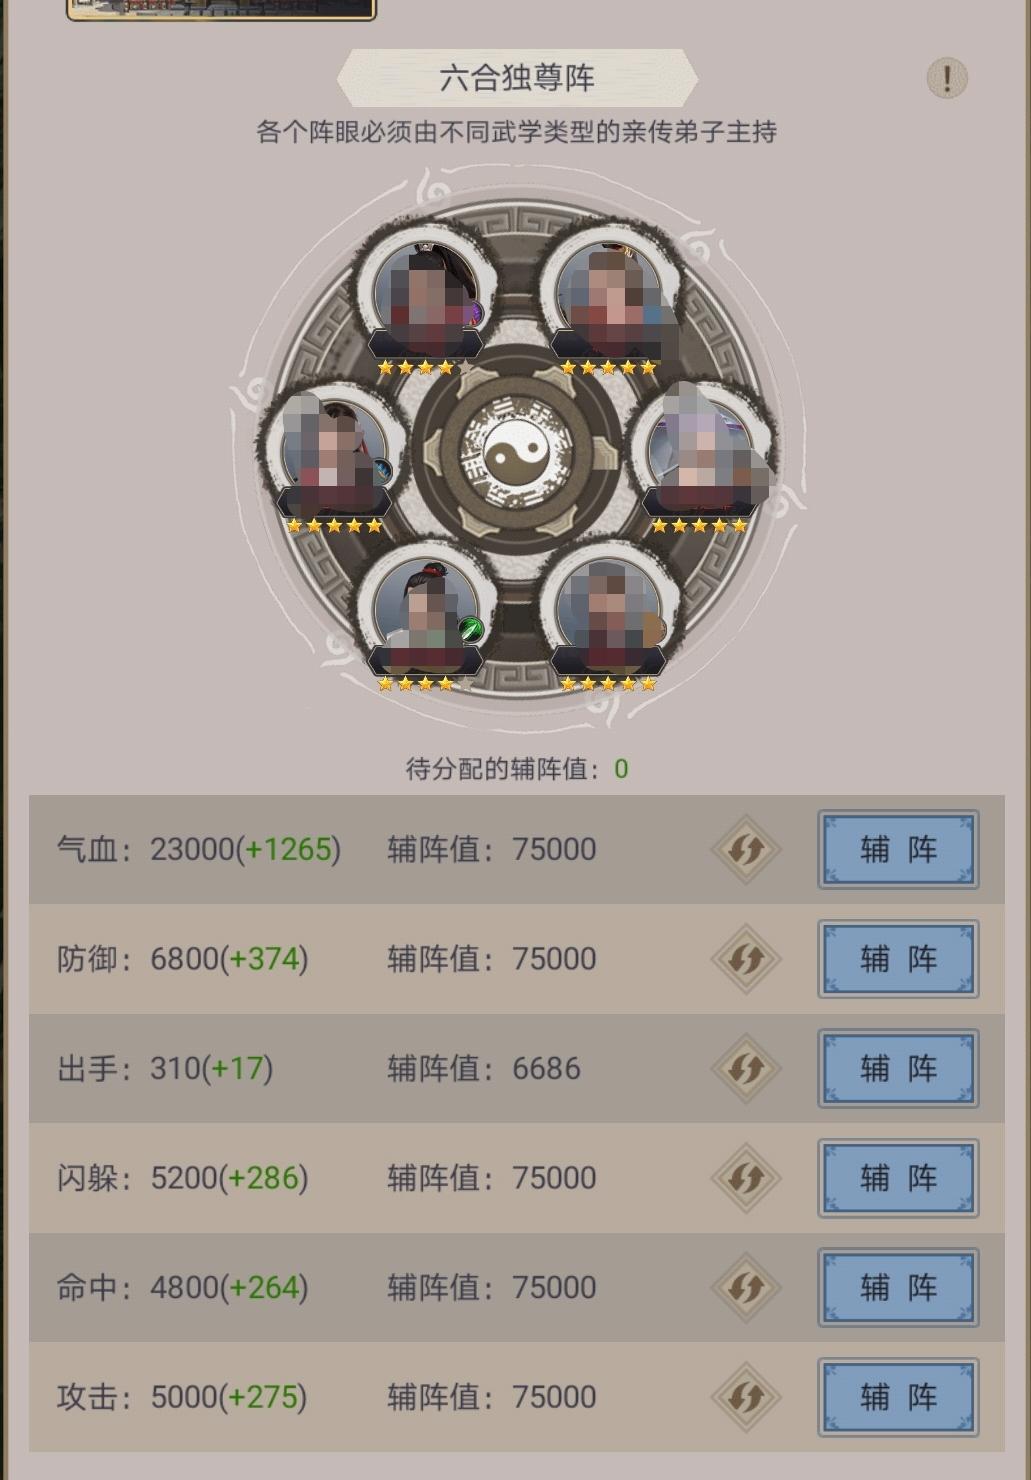Click 辅阵 button for 命中

point(898,1288)
